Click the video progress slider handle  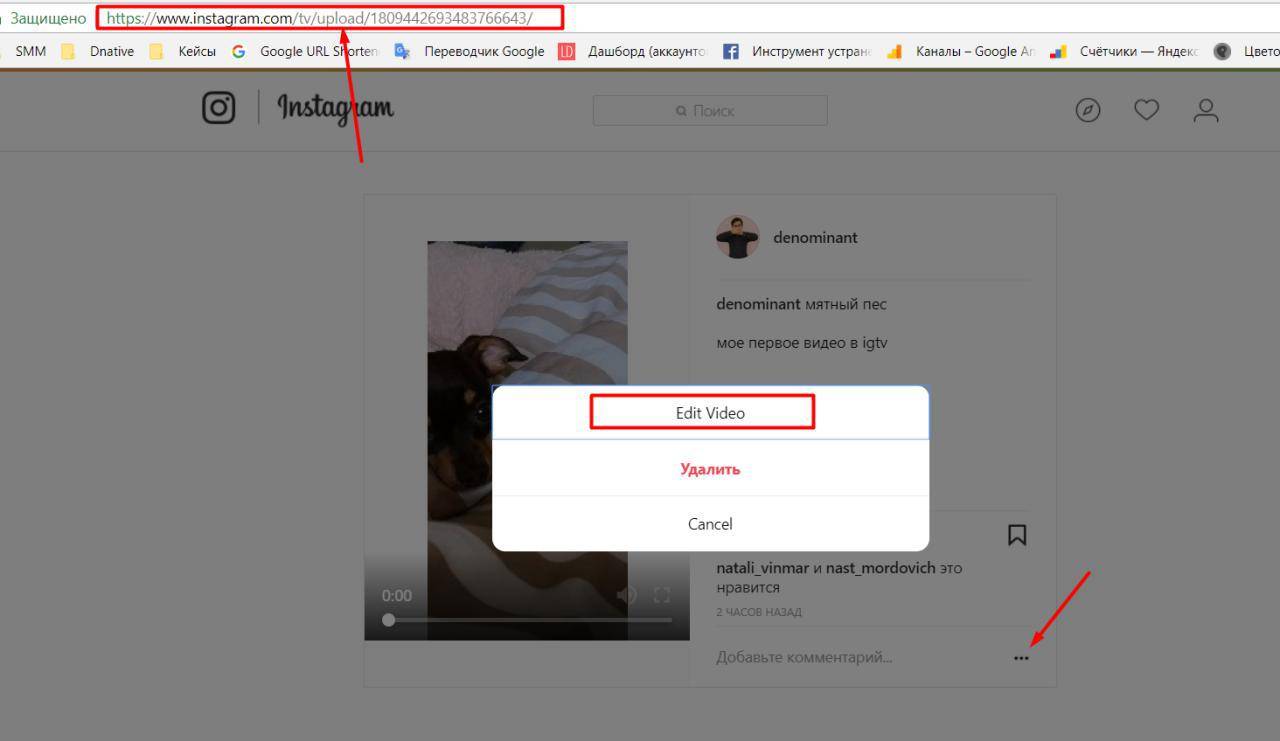pos(389,620)
